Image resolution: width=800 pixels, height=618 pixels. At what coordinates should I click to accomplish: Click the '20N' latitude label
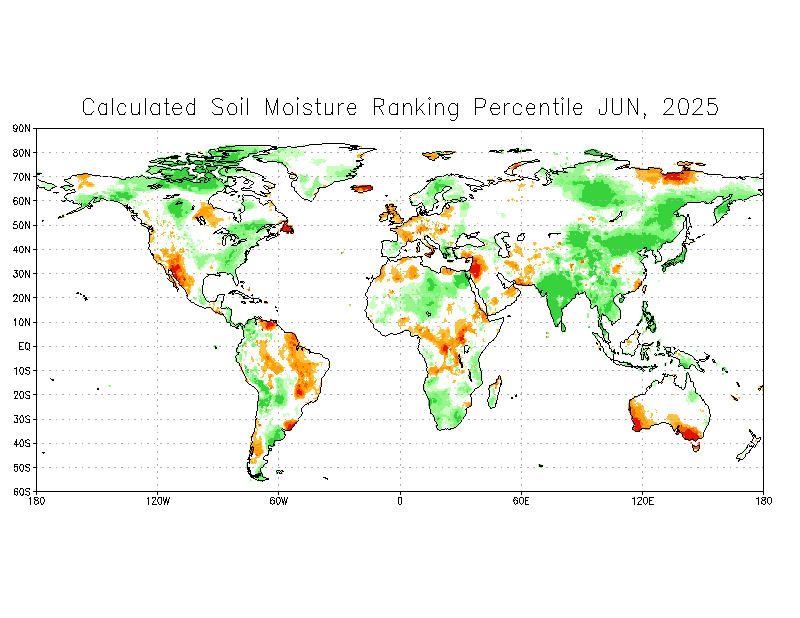[x=21, y=298]
